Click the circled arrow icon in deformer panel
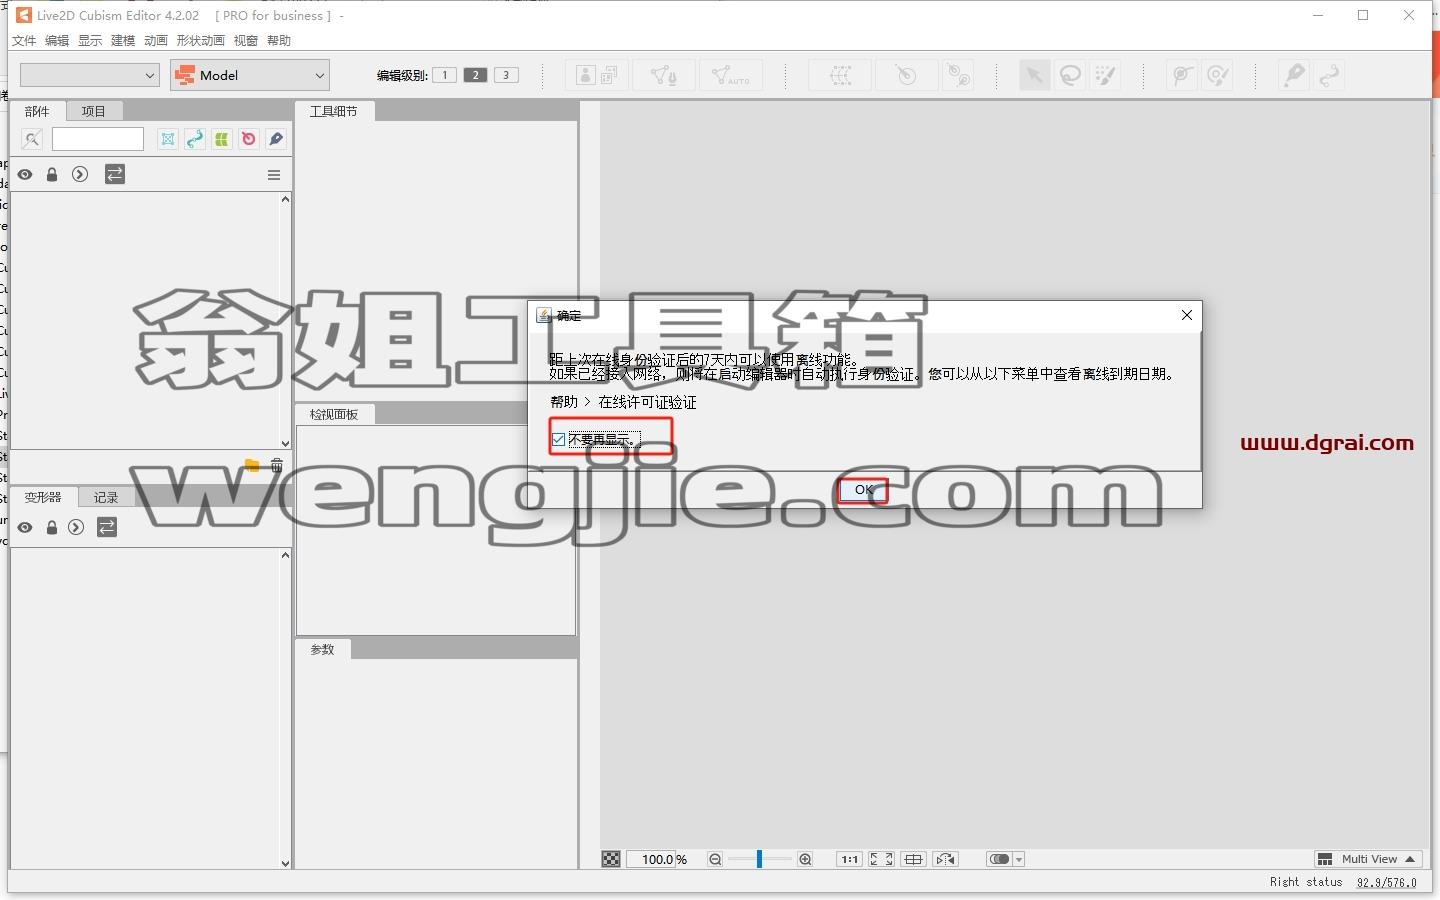This screenshot has height=900, width=1440. click(x=76, y=527)
